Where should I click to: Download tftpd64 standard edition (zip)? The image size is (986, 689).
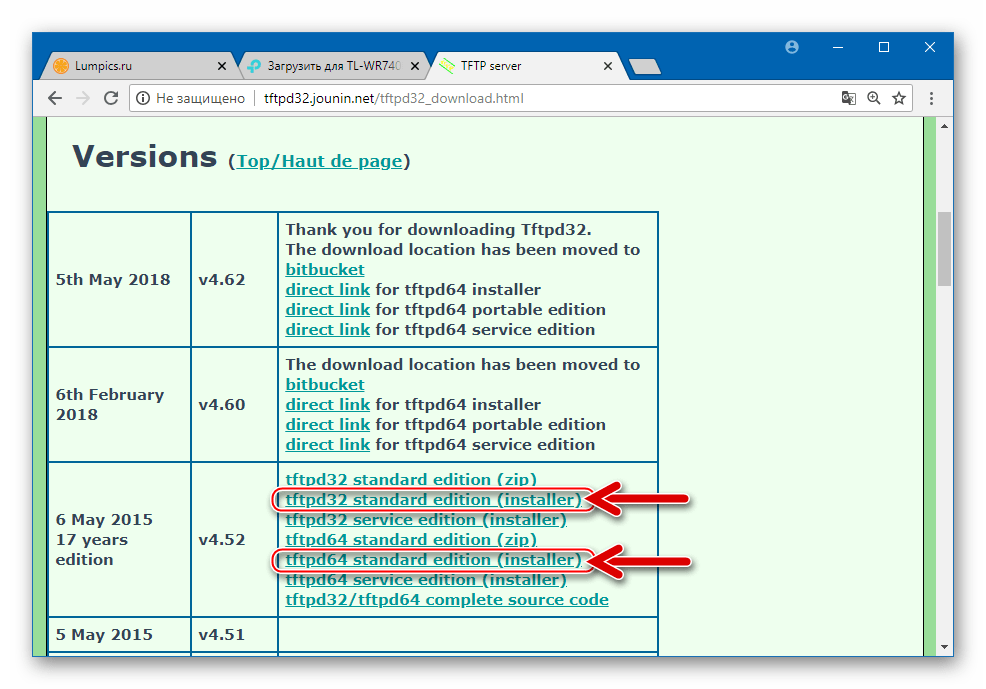pos(411,540)
